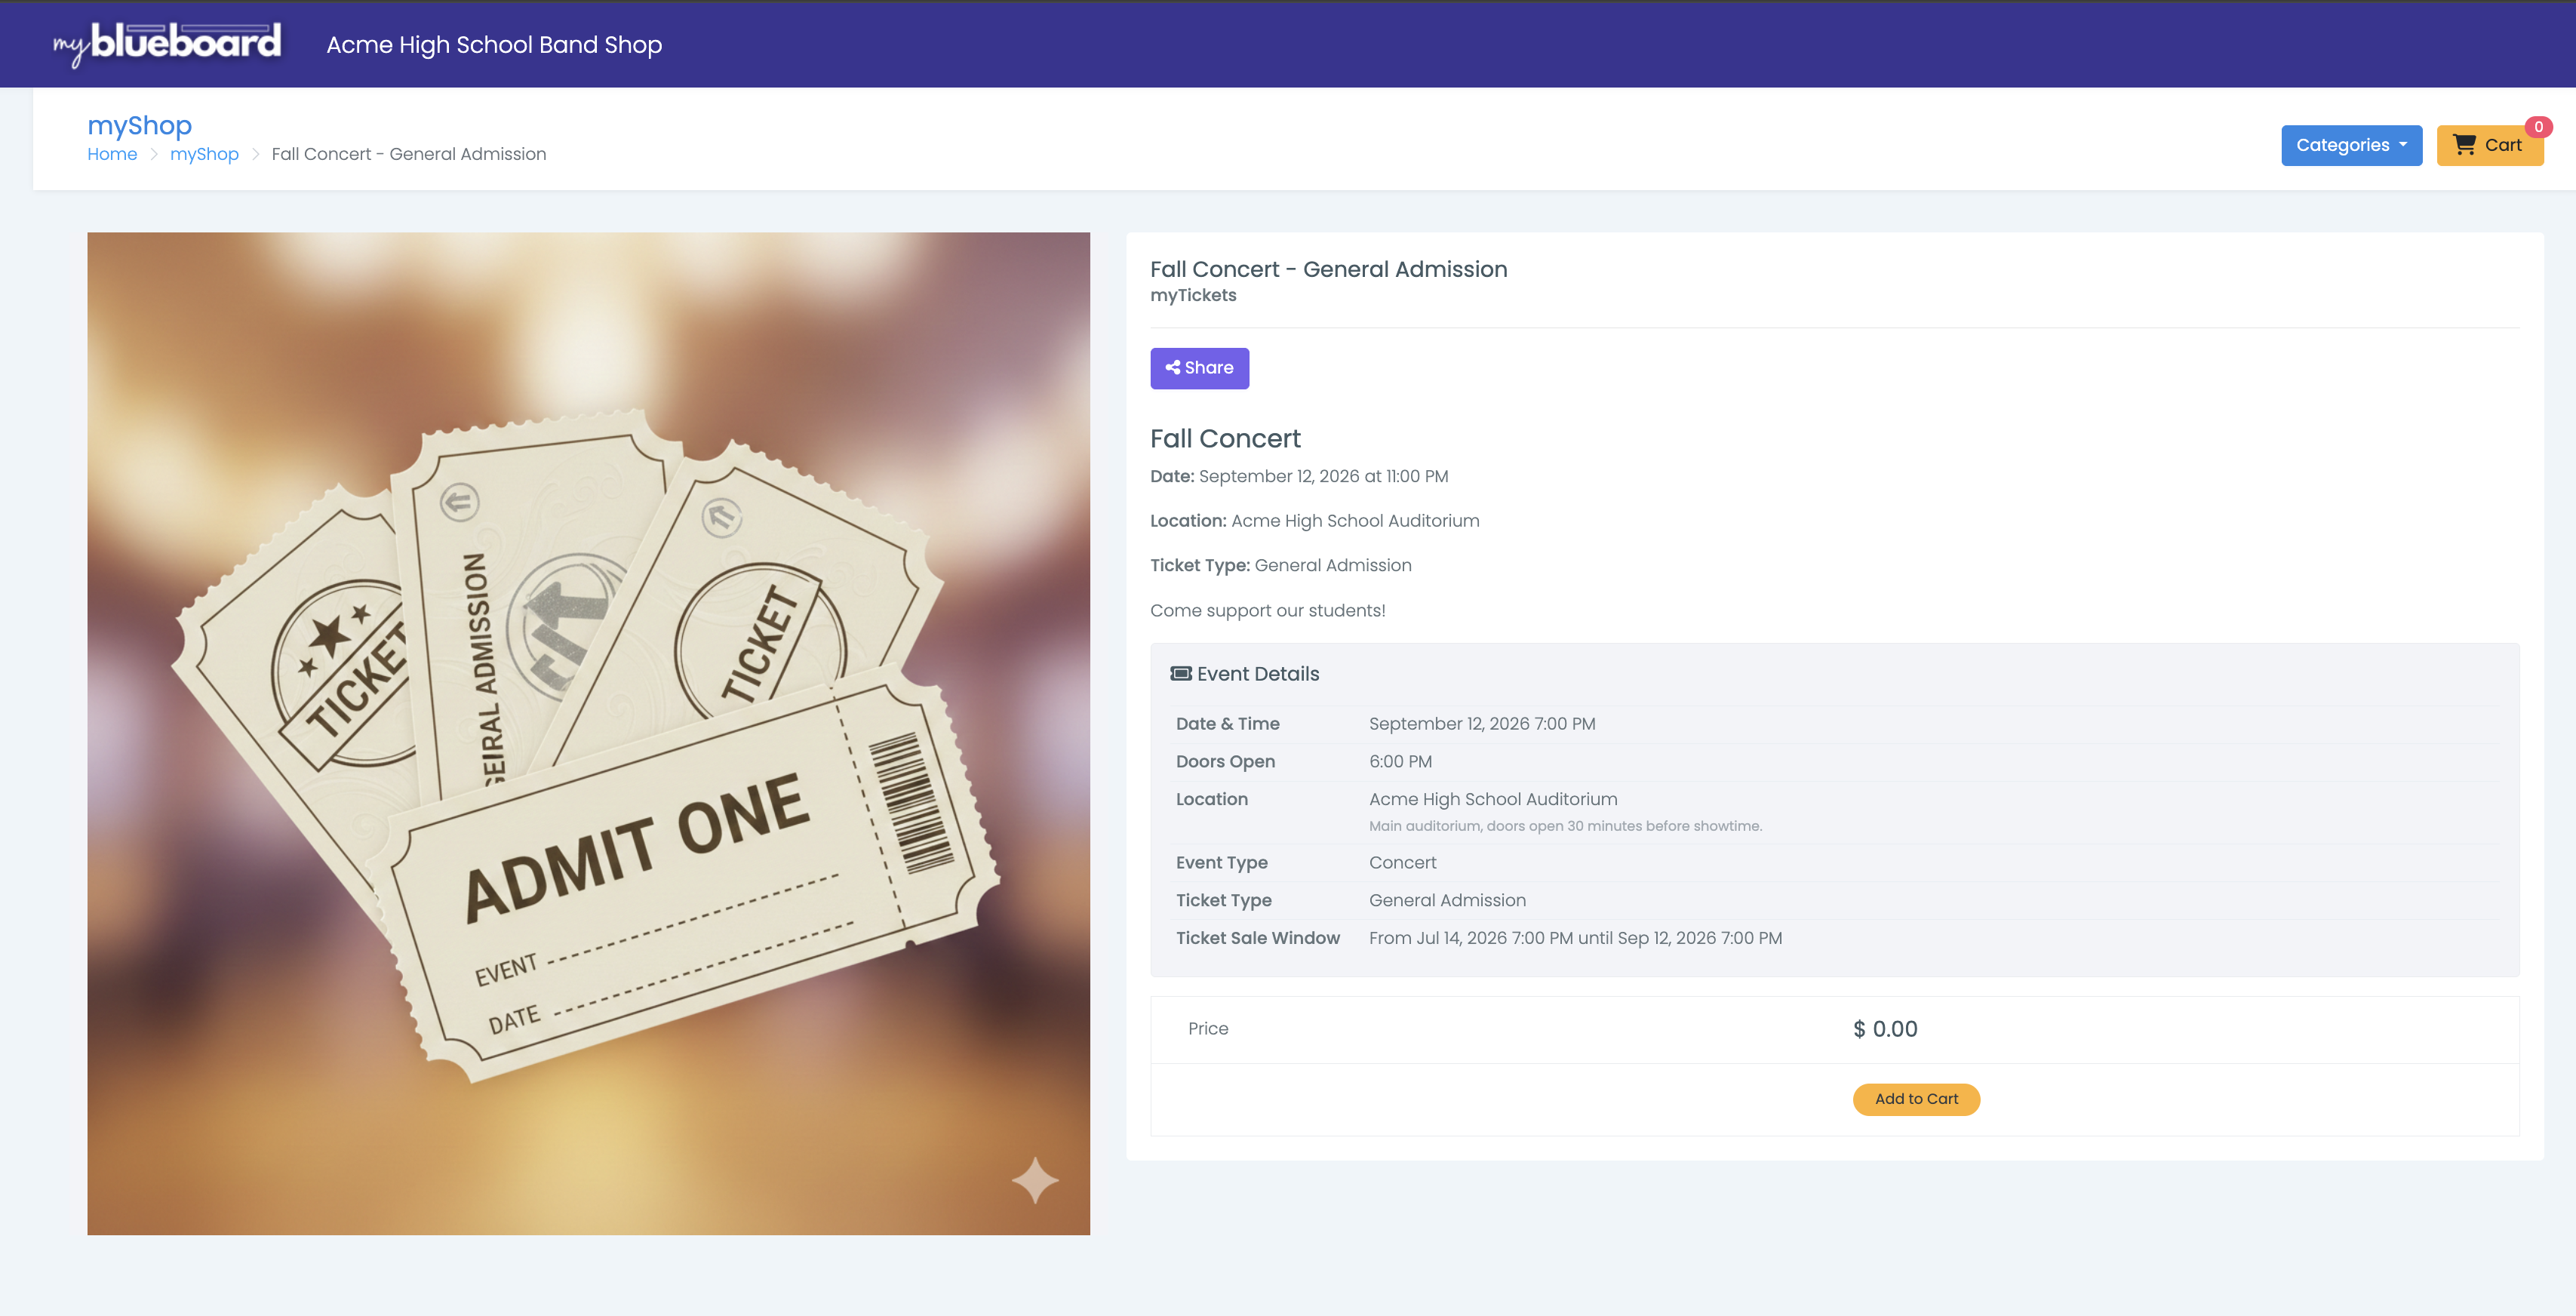The height and width of the screenshot is (1316, 2576).
Task: Click the Doors Open 6:00 PM value
Action: (x=1400, y=762)
